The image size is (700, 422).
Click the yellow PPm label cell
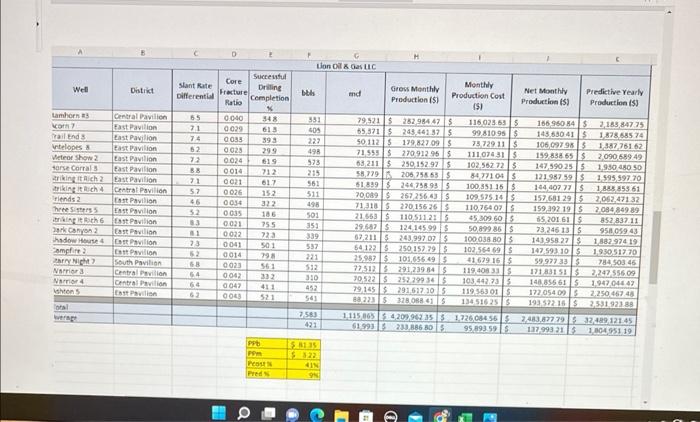pyautogui.click(x=267, y=354)
